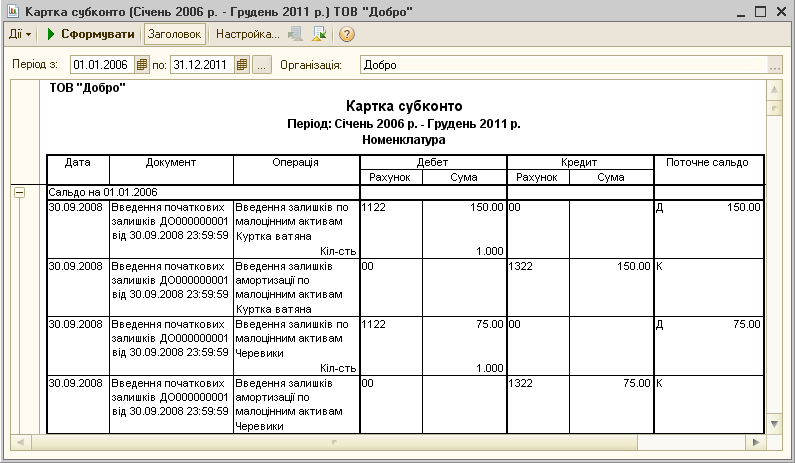795x463 pixels.
Task: Maximize the Картка субконто window
Action: (761, 11)
